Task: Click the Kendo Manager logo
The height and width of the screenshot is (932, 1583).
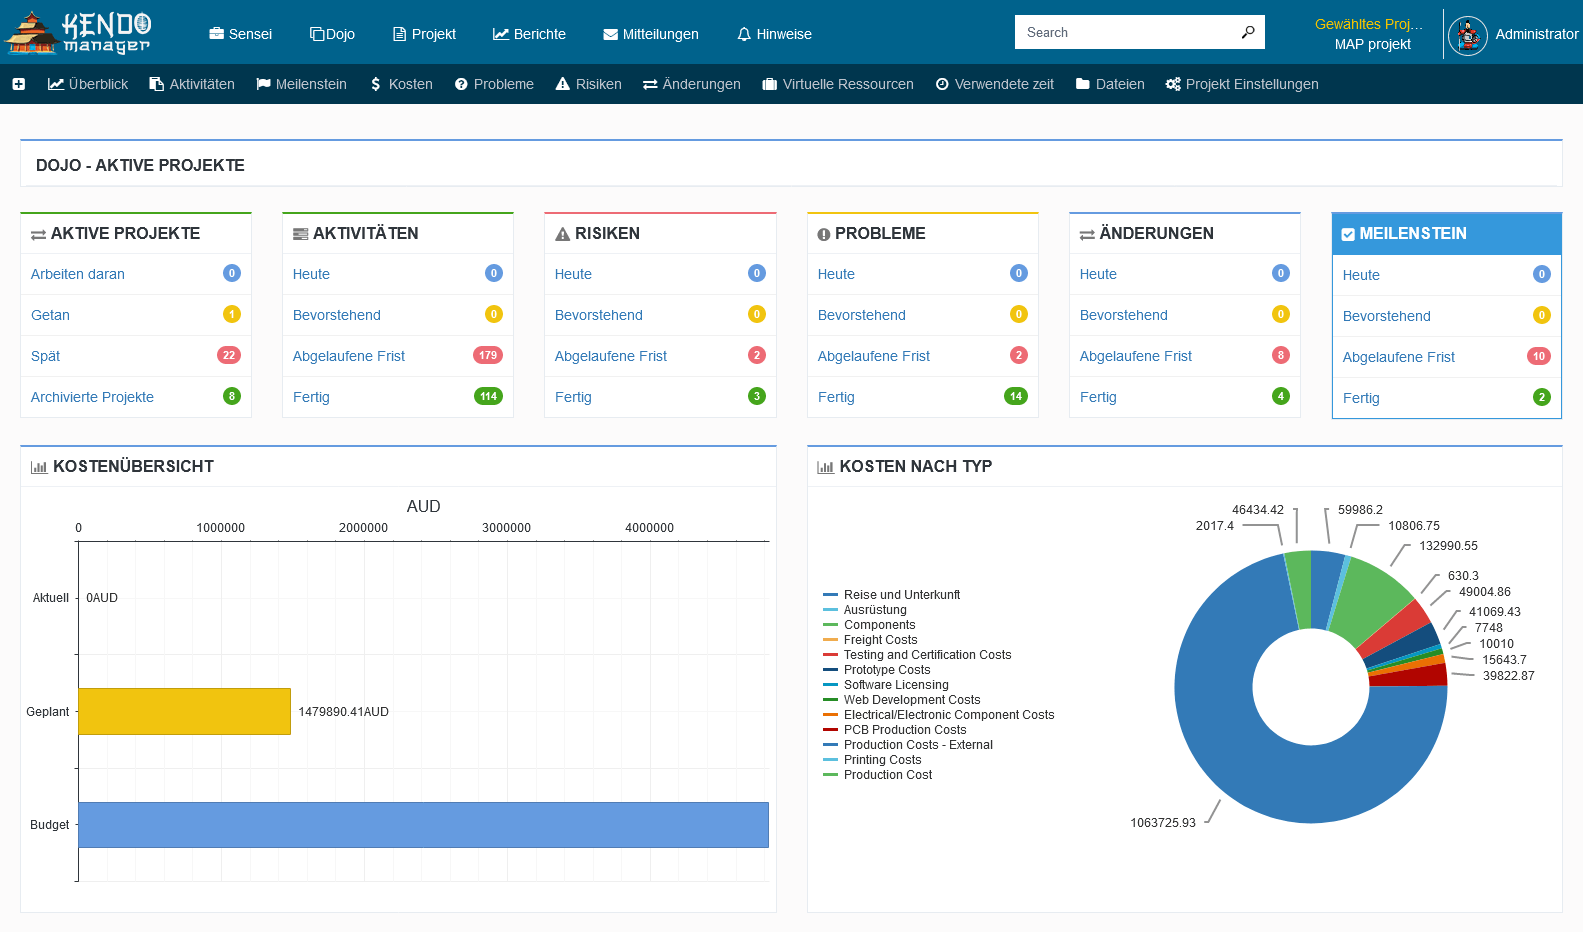Action: pos(78,32)
